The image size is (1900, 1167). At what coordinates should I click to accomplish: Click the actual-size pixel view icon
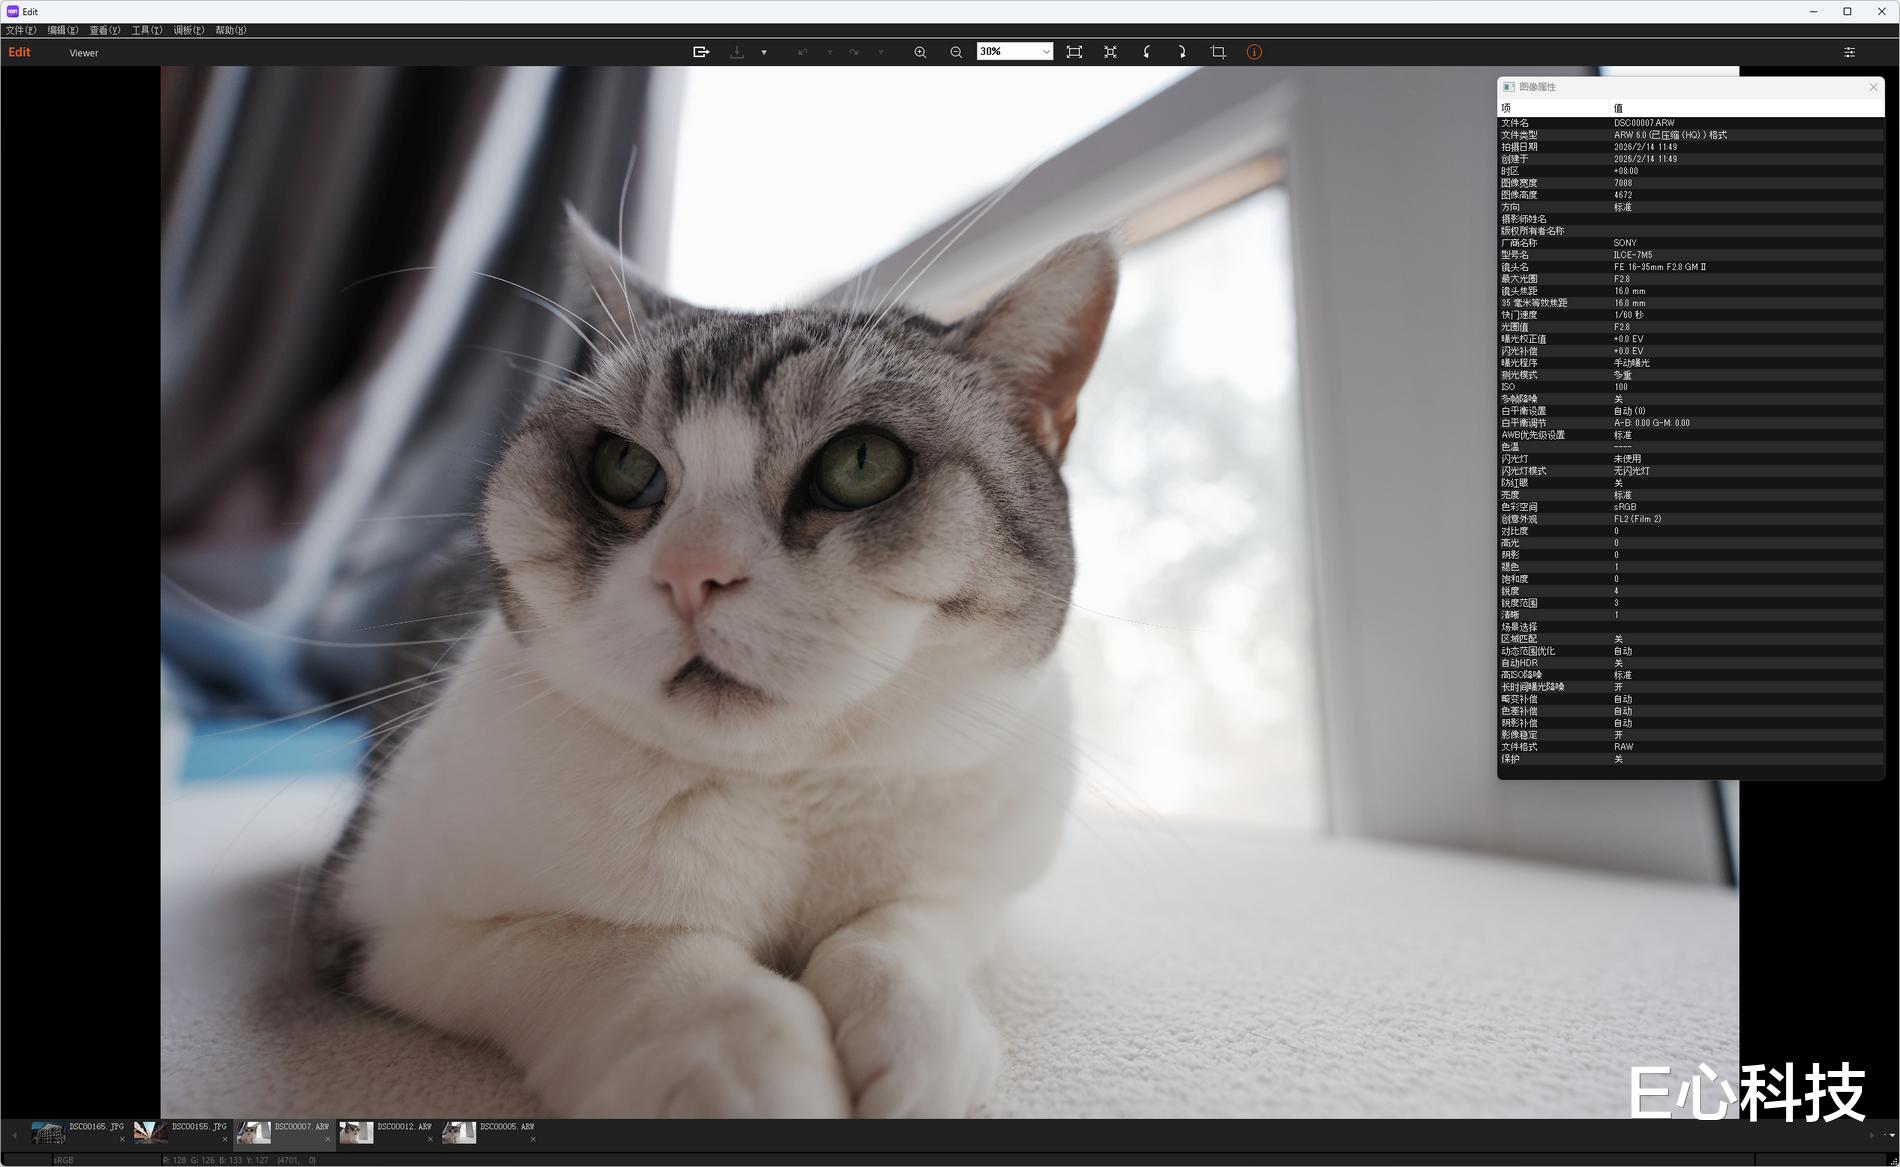pyautogui.click(x=1110, y=52)
